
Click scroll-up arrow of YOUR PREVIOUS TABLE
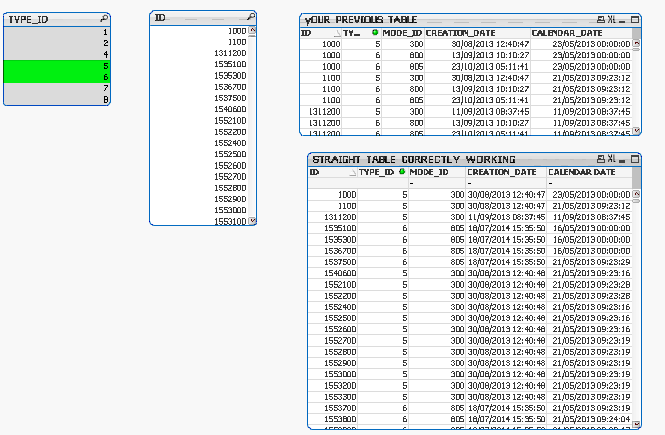(636, 43)
